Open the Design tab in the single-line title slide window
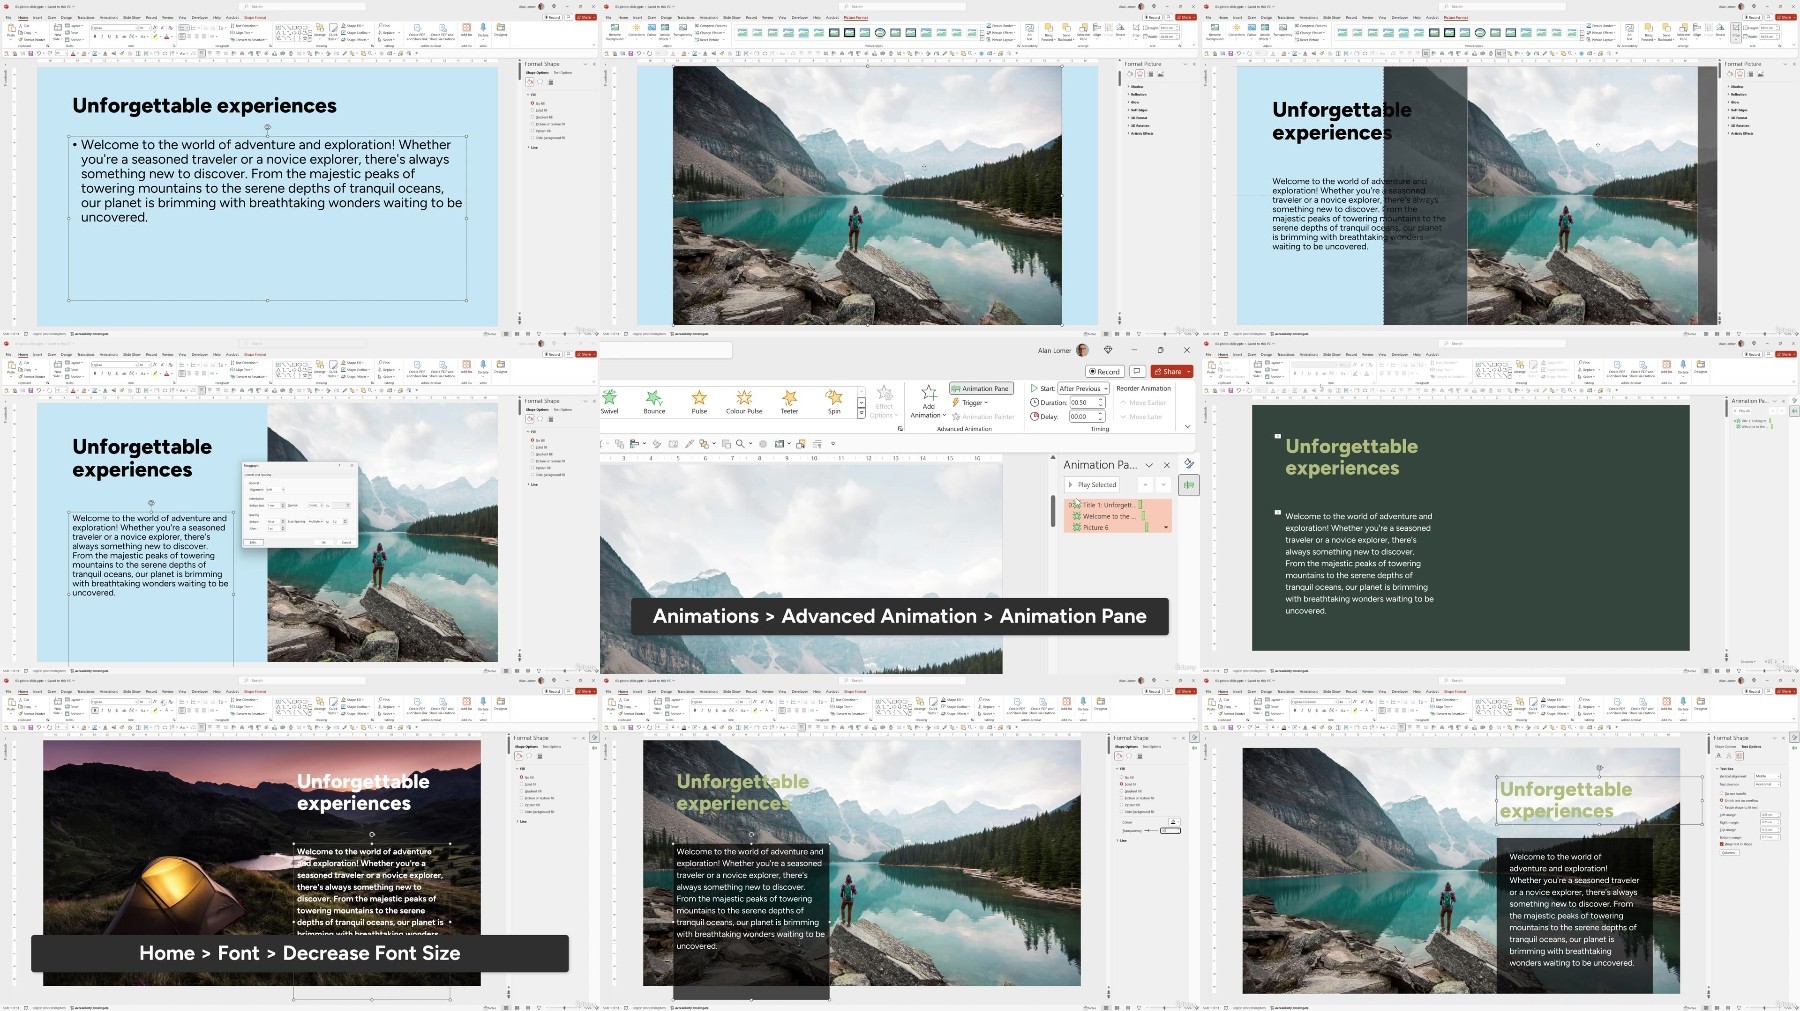Screen dimensions: 1800x1011 (67, 17)
